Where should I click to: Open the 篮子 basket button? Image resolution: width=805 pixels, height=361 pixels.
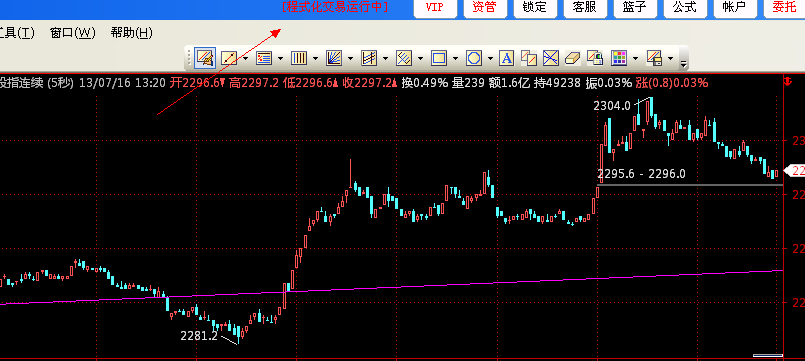[635, 8]
